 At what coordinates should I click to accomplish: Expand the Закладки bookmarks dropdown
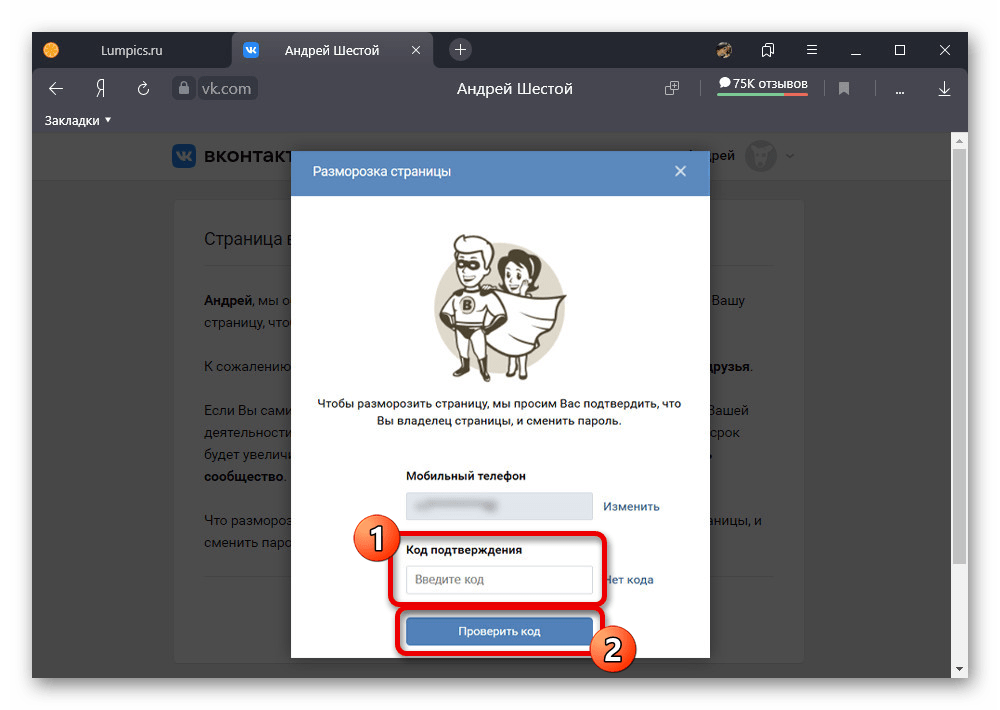(x=77, y=121)
